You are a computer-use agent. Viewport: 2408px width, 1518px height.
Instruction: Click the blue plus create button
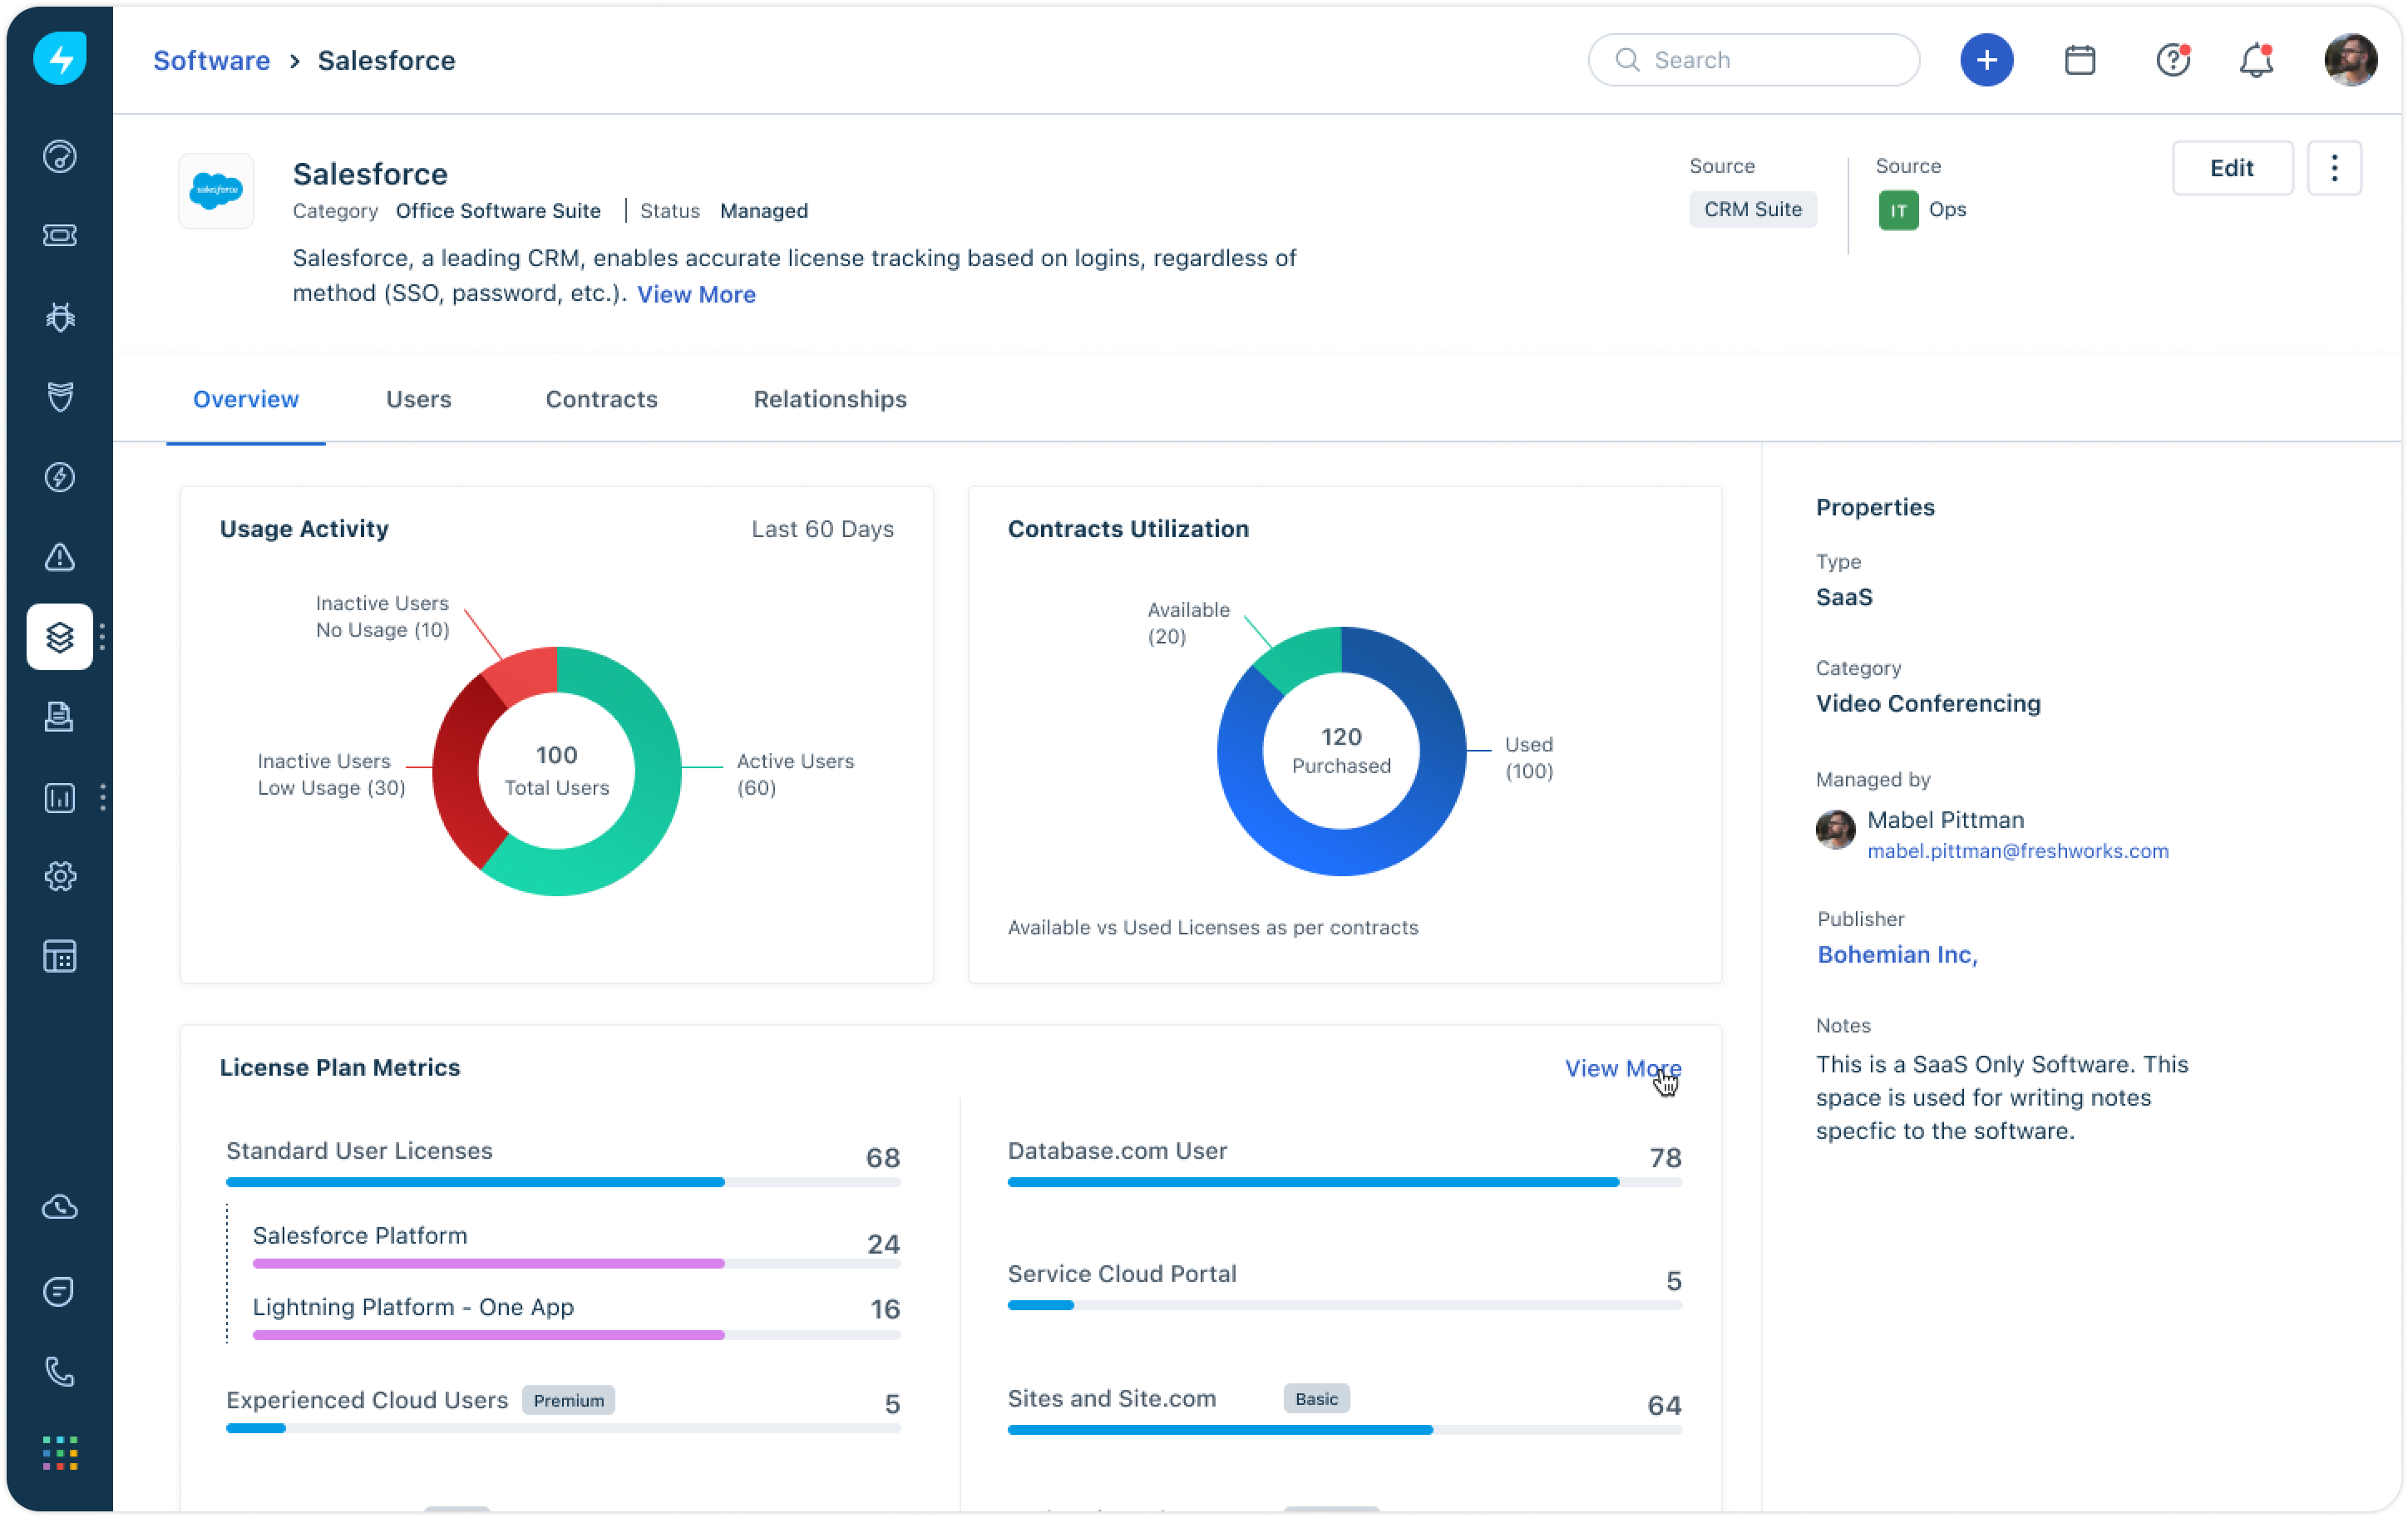coord(1986,60)
